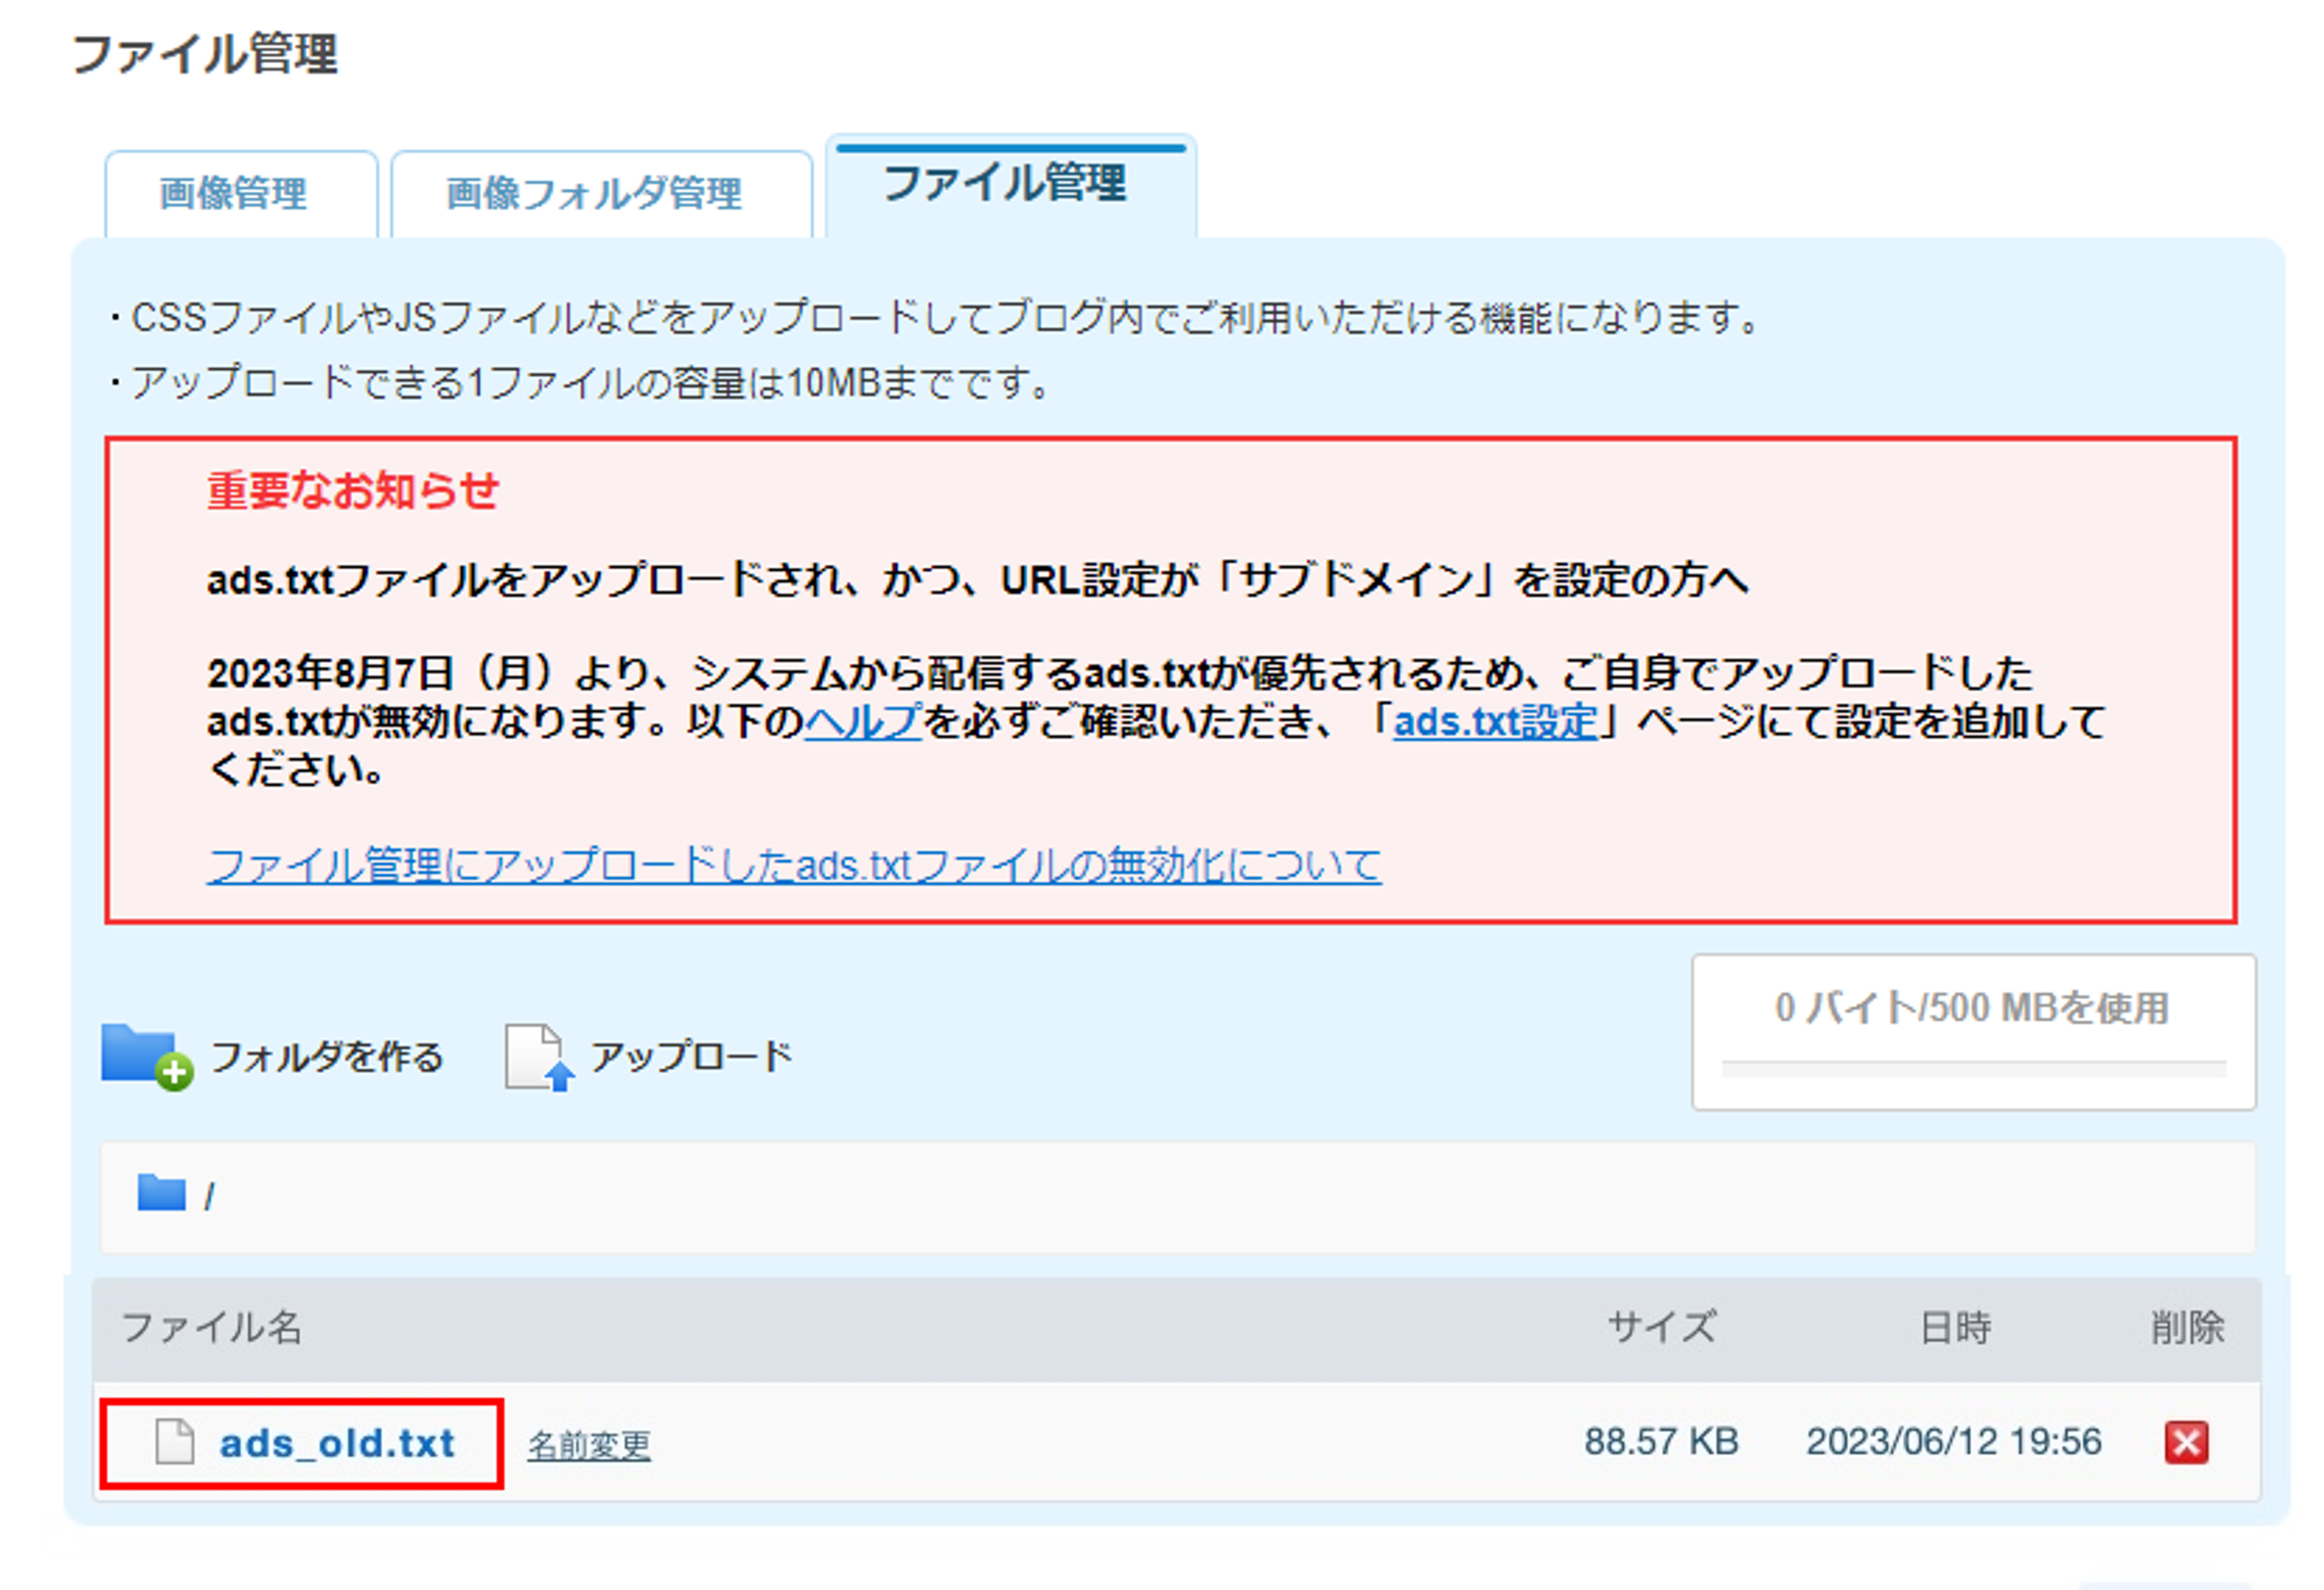Viewport: 2324px width, 1590px height.
Task: Click the 重要なお知らせ heading
Action: pyautogui.click(x=352, y=491)
